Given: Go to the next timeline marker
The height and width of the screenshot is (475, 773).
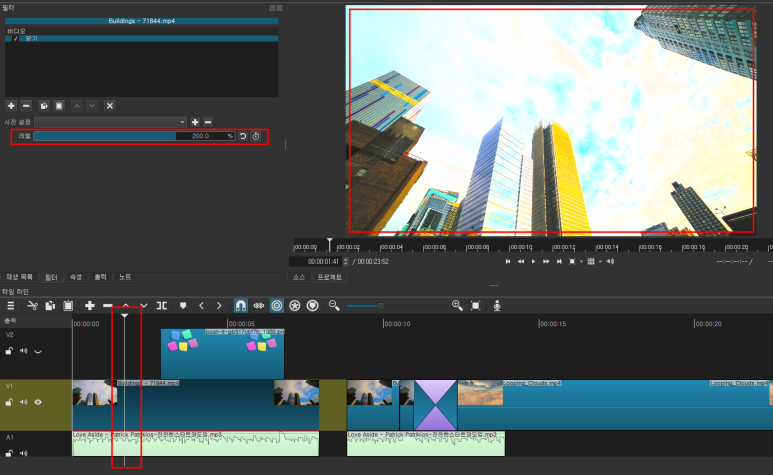Looking at the screenshot, I should pyautogui.click(x=219, y=306).
